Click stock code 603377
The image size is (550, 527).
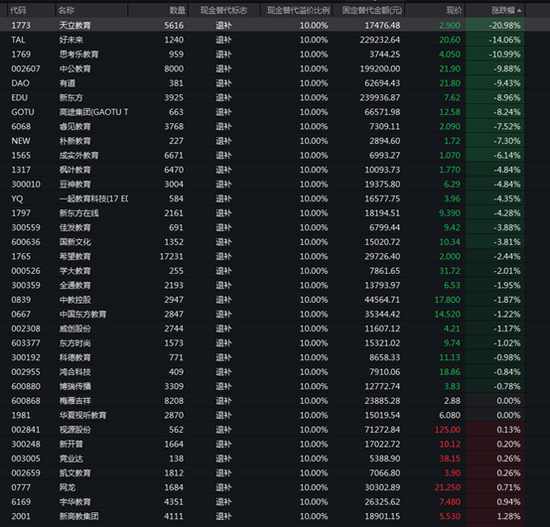tap(26, 343)
